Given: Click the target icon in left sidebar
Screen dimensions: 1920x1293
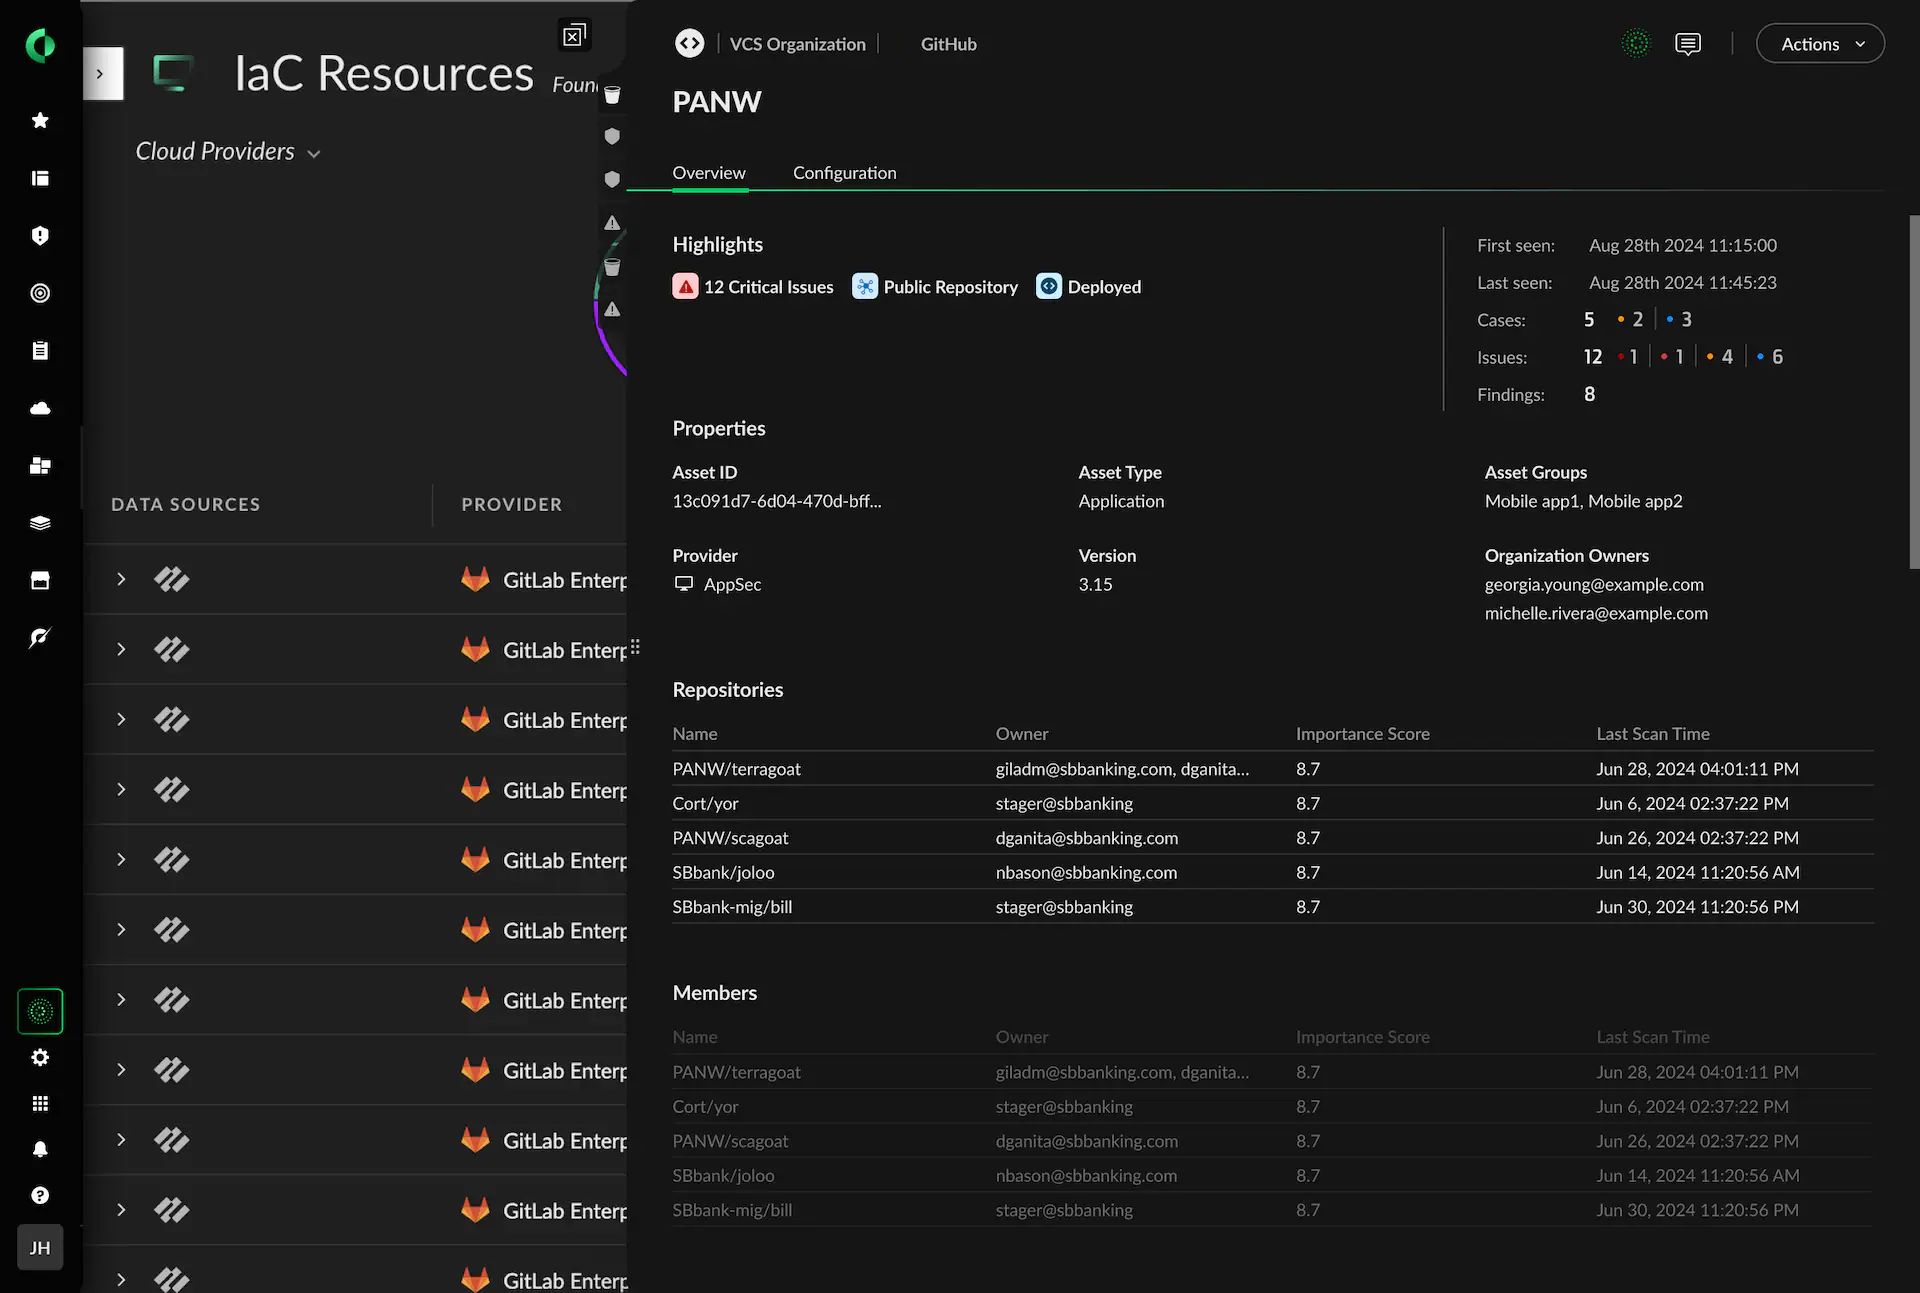Looking at the screenshot, I should point(40,293).
